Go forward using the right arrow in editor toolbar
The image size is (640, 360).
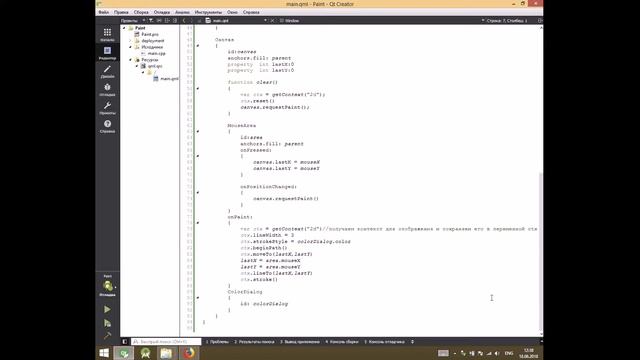click(192, 20)
